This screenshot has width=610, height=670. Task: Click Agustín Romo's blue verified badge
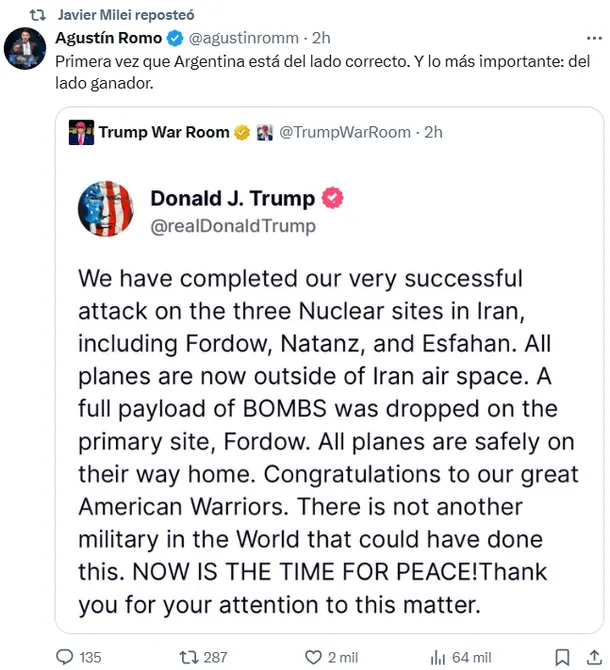[x=174, y=39]
